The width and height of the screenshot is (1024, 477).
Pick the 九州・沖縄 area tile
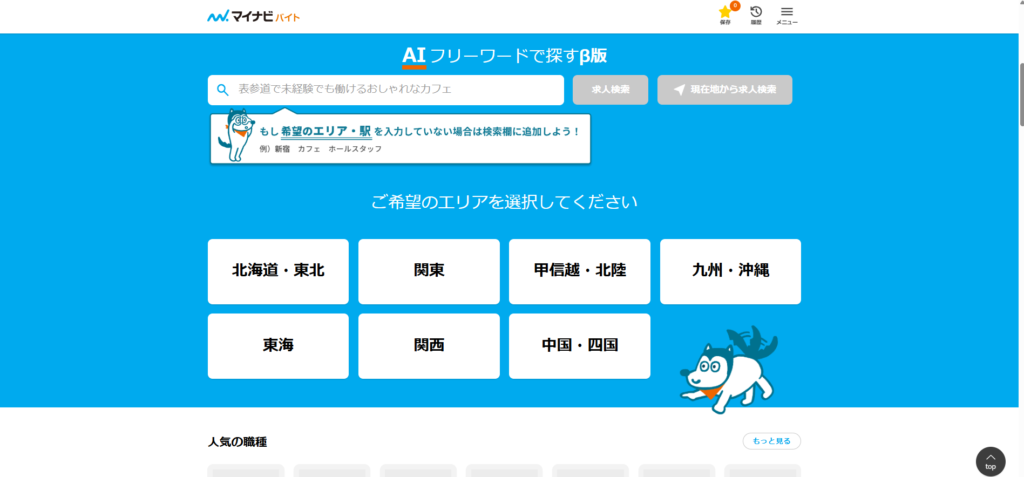point(730,271)
